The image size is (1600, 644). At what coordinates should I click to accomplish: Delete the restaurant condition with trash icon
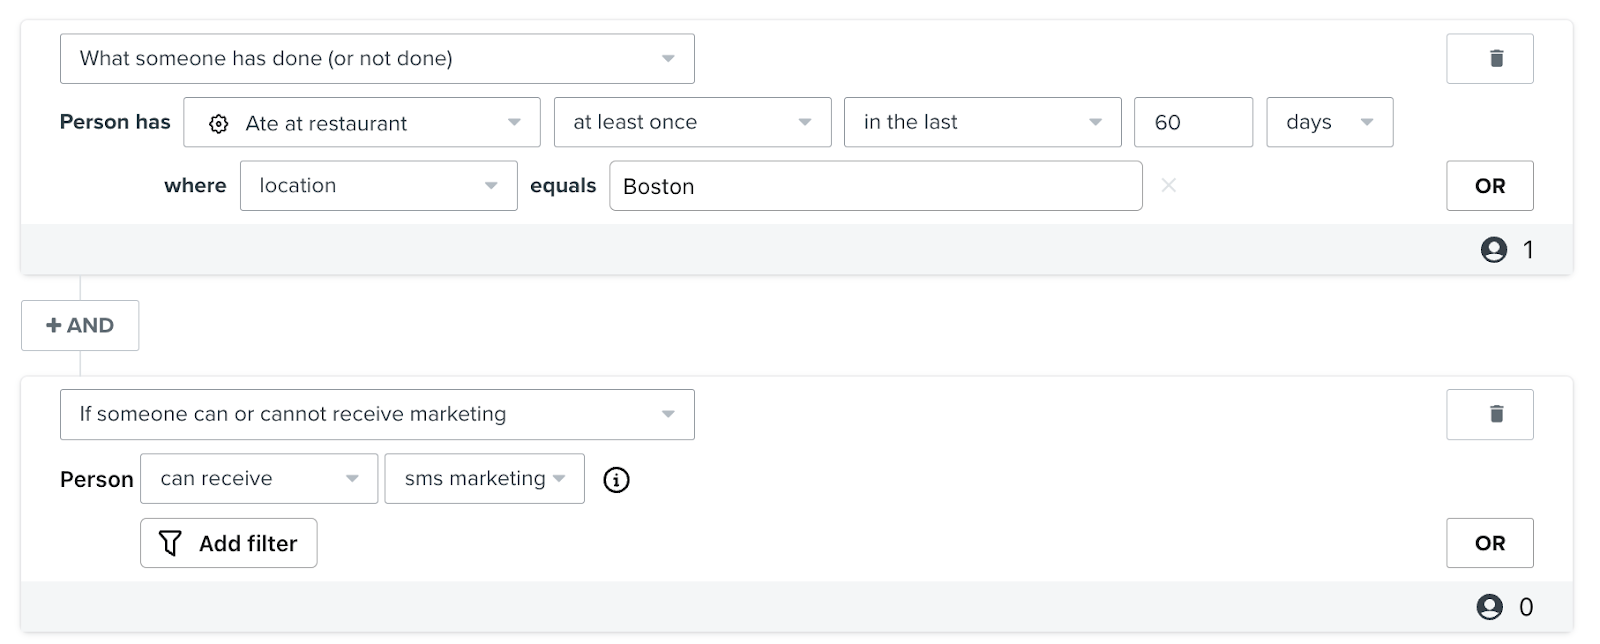click(x=1489, y=59)
